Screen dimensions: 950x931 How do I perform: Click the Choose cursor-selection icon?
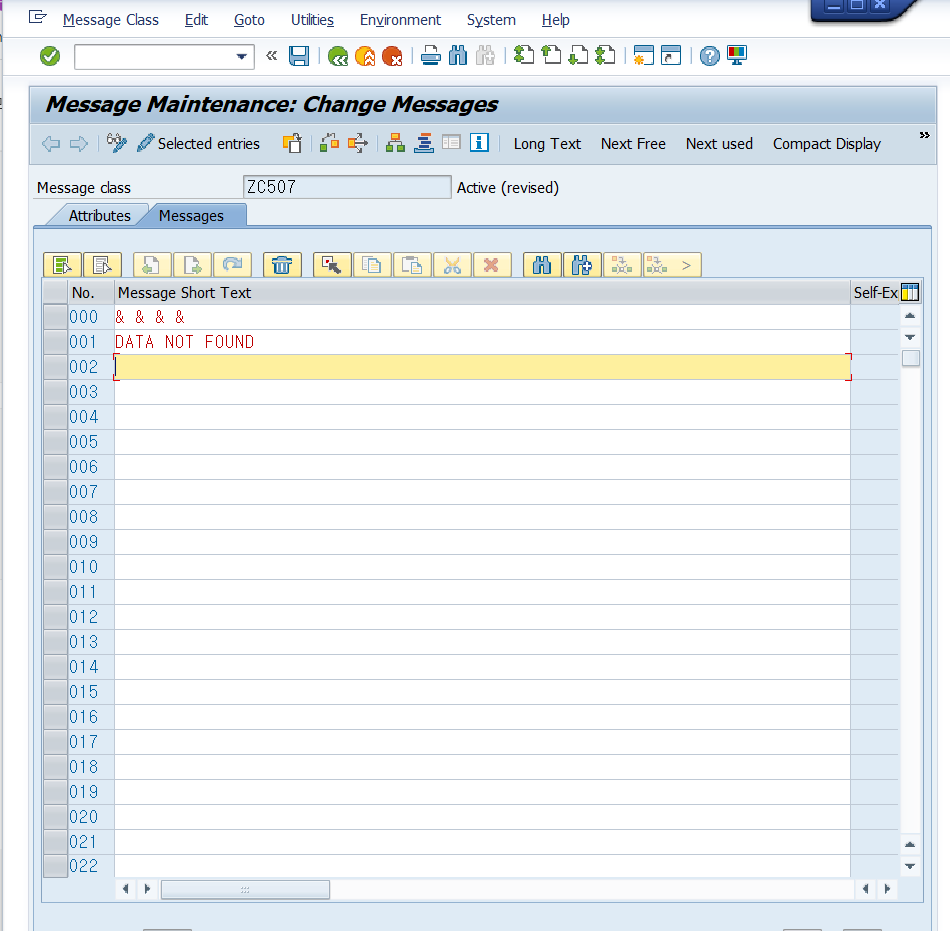click(x=331, y=265)
